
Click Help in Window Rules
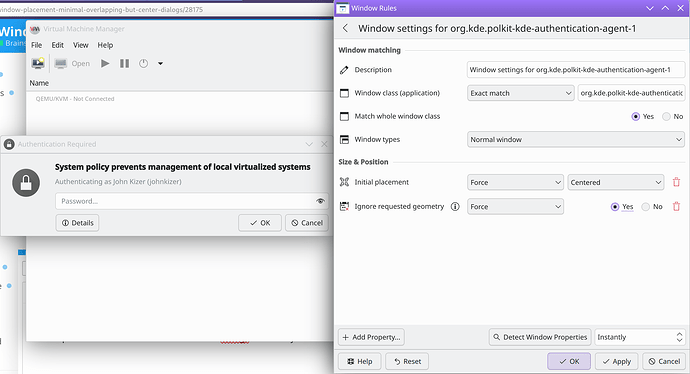(x=360, y=361)
